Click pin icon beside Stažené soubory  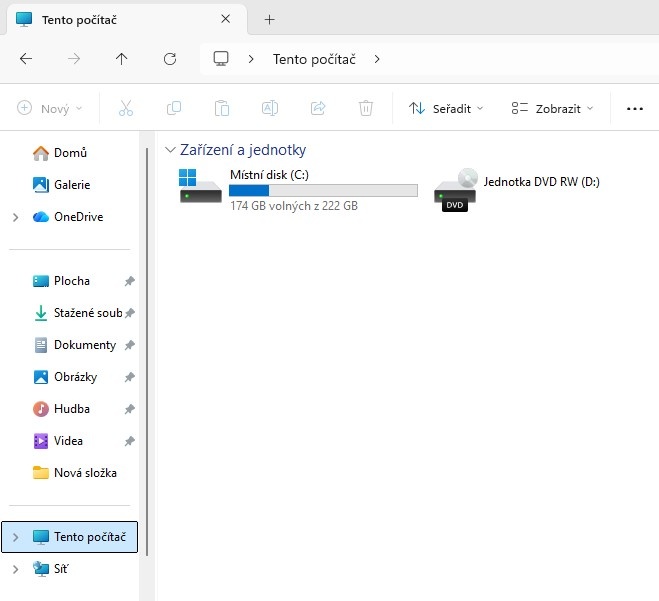(x=129, y=313)
